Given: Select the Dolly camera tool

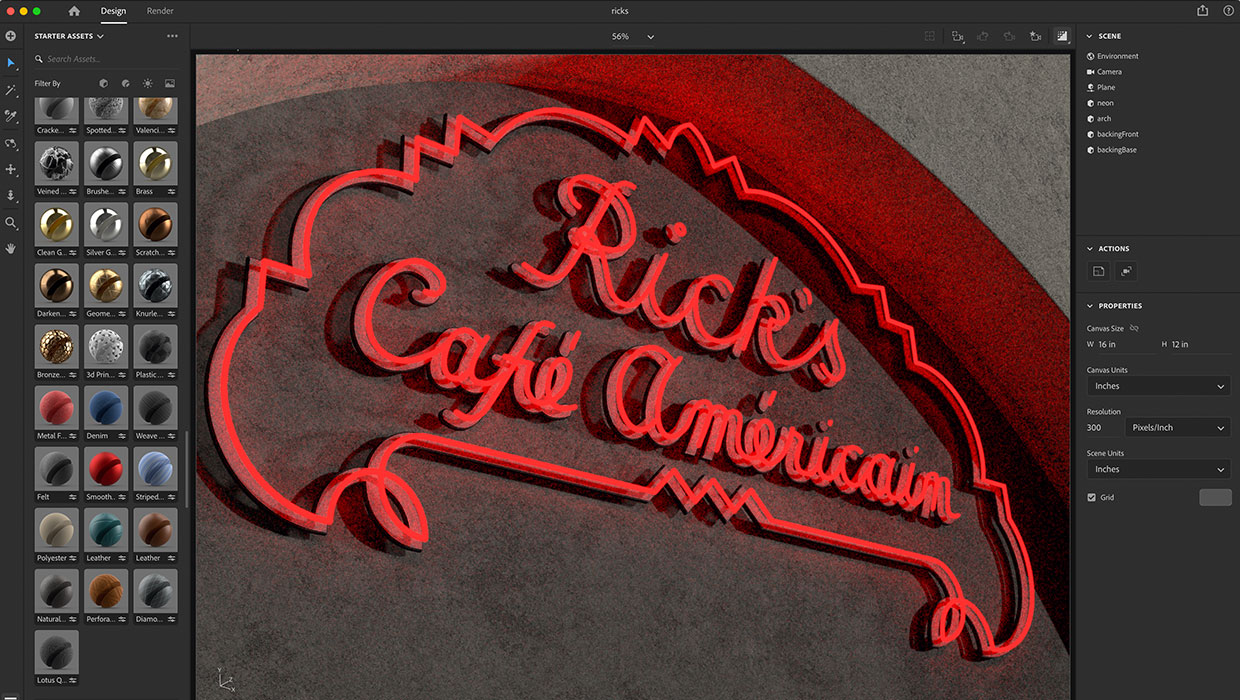Looking at the screenshot, I should pos(11,196).
